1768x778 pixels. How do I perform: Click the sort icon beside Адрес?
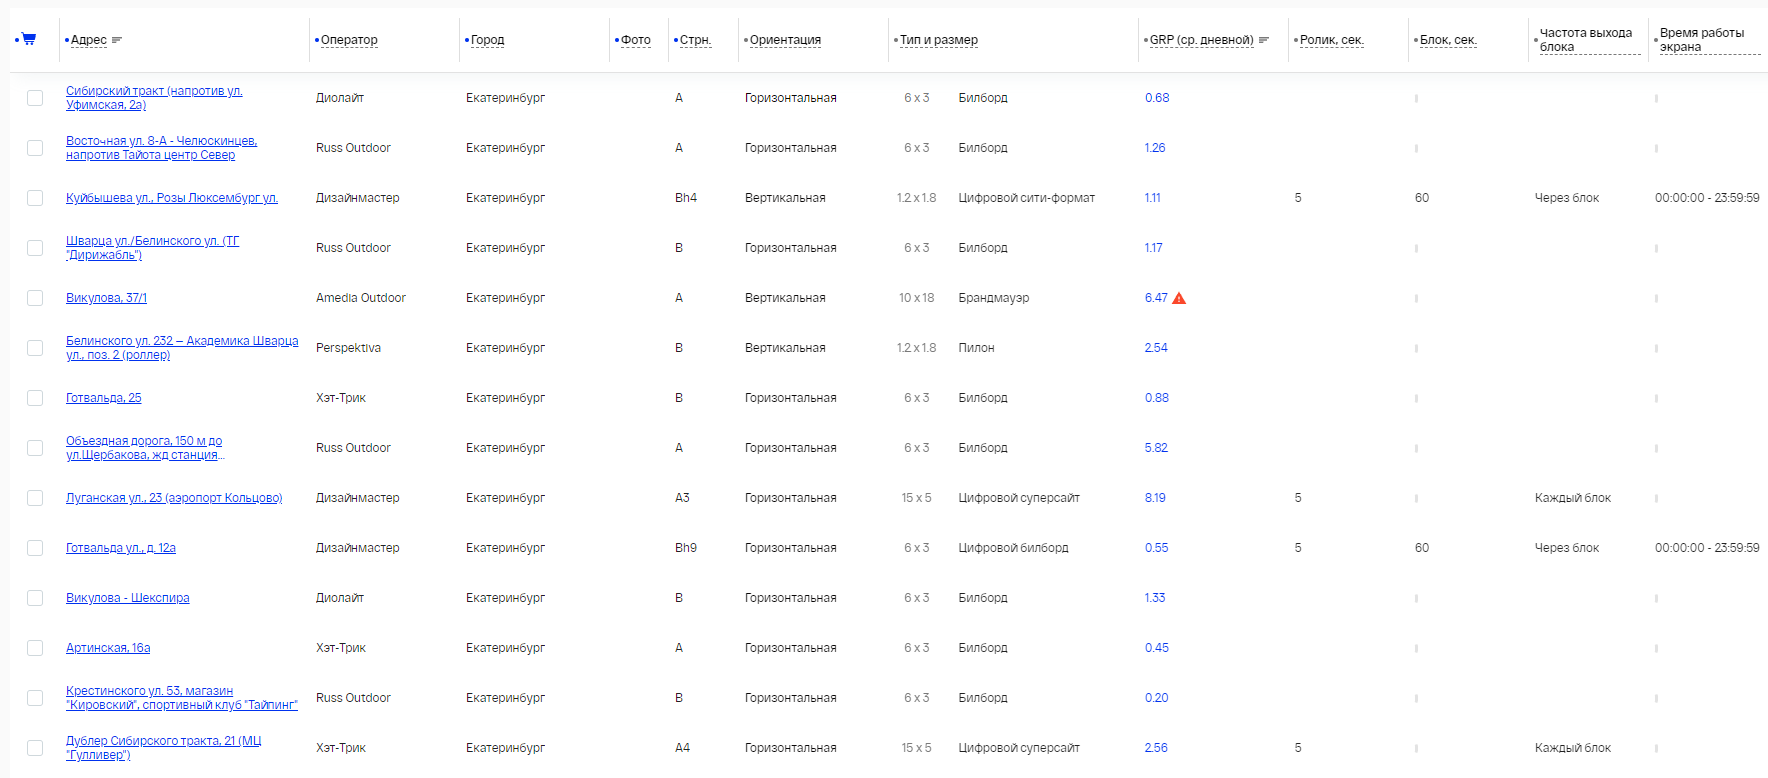click(x=117, y=40)
